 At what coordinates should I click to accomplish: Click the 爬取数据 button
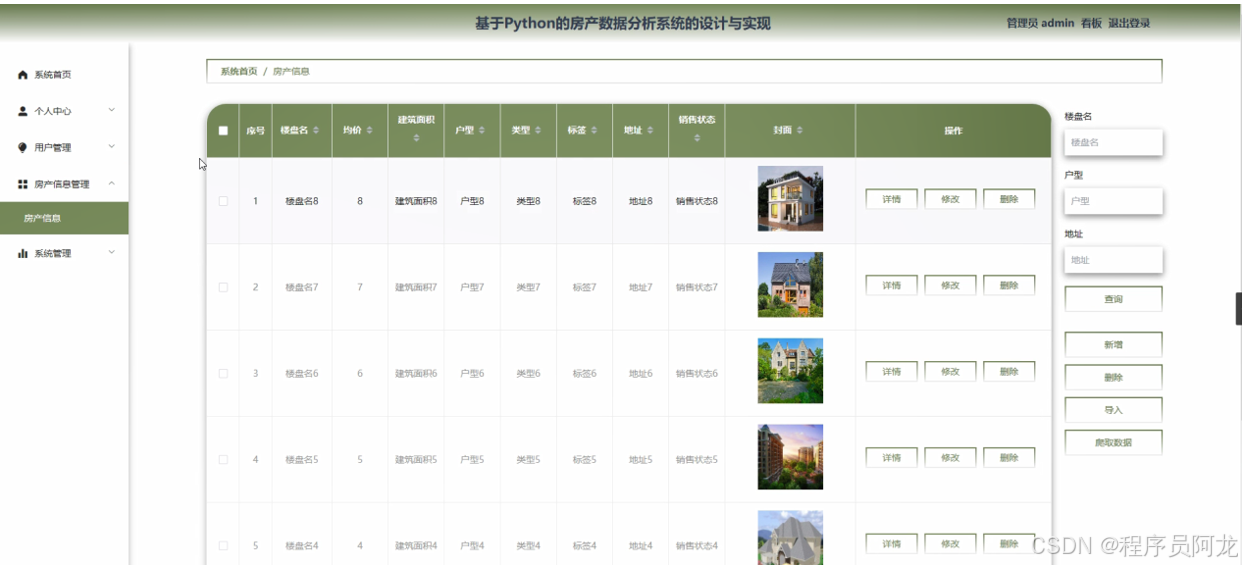(x=1113, y=442)
